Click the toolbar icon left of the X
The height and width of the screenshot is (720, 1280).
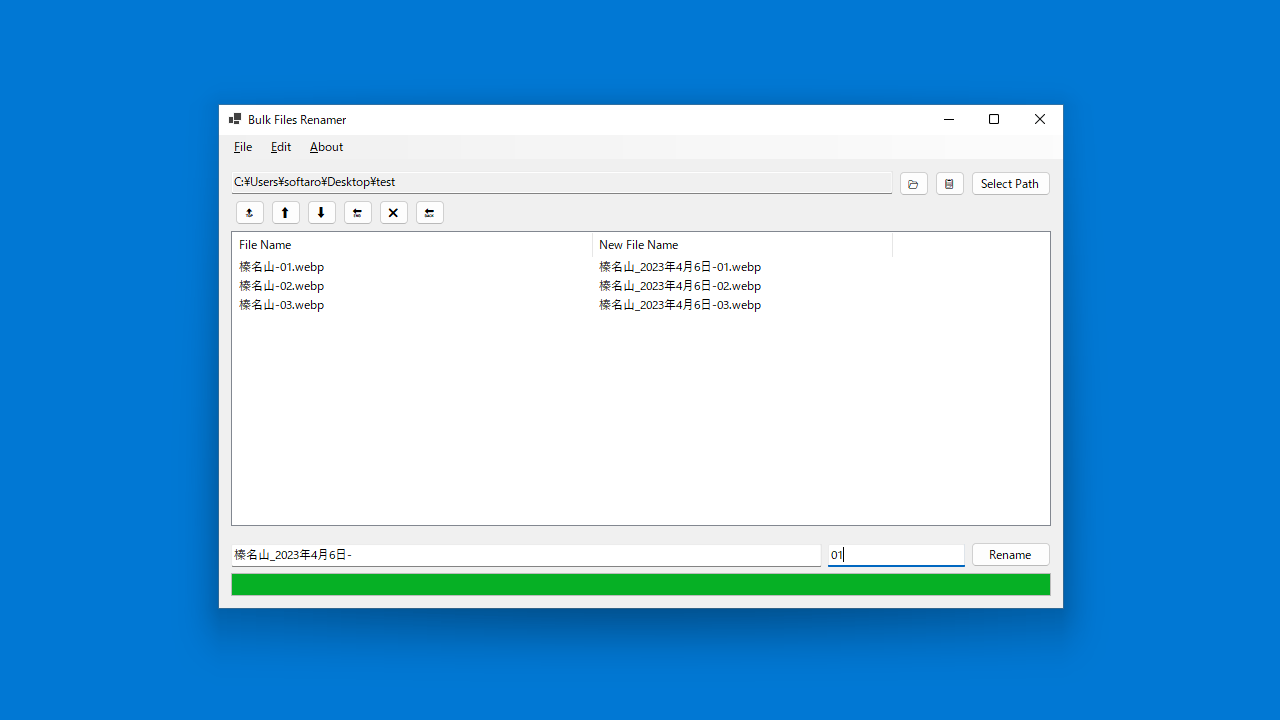click(x=357, y=213)
